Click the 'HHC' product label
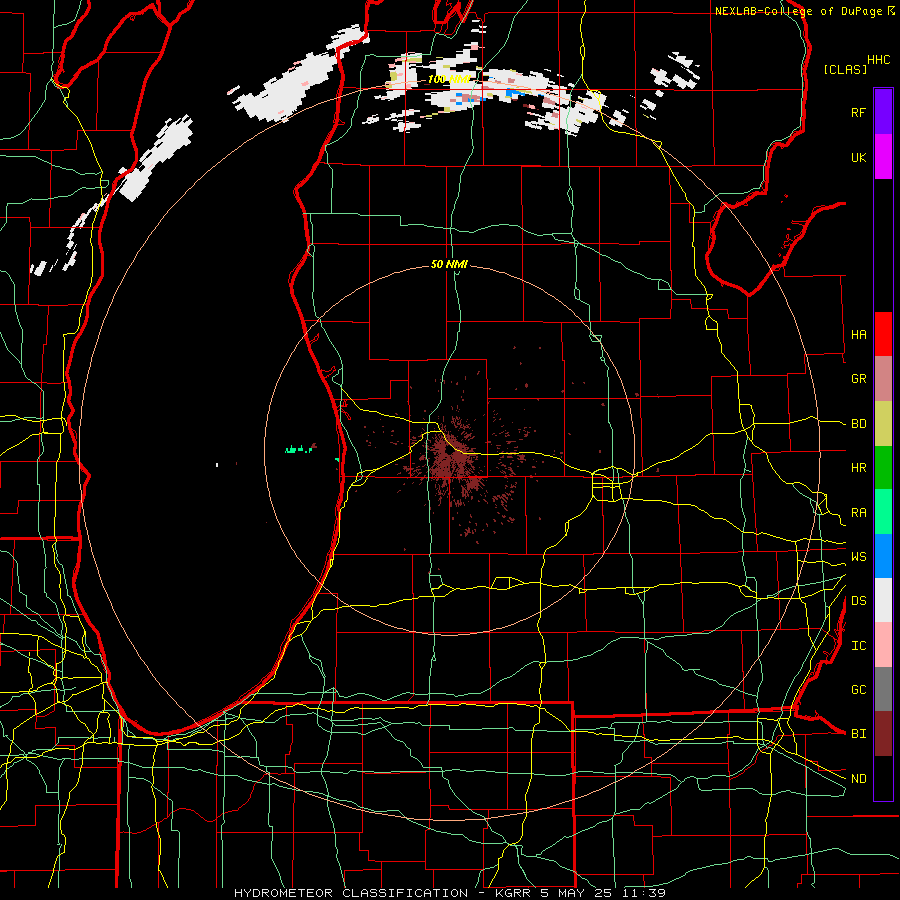 pos(878,60)
